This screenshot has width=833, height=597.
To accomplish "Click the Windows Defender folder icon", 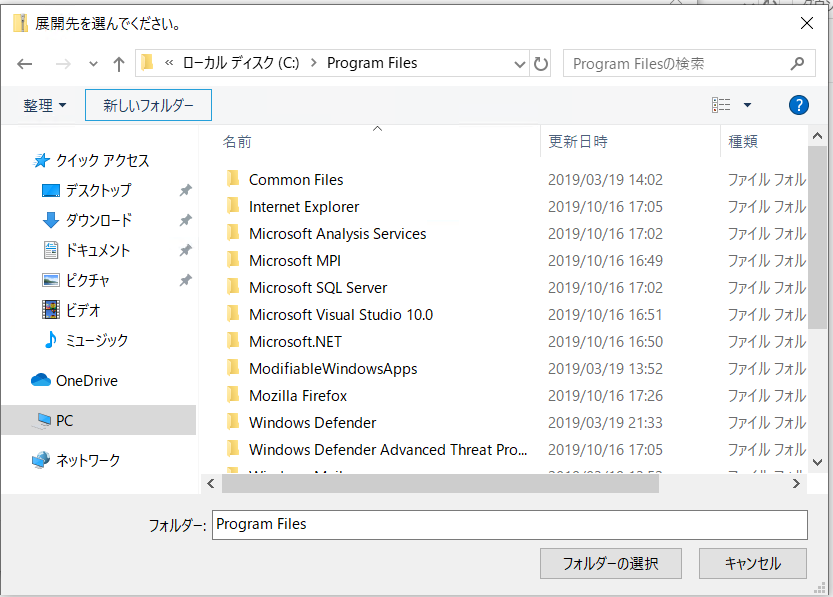I will (x=233, y=422).
